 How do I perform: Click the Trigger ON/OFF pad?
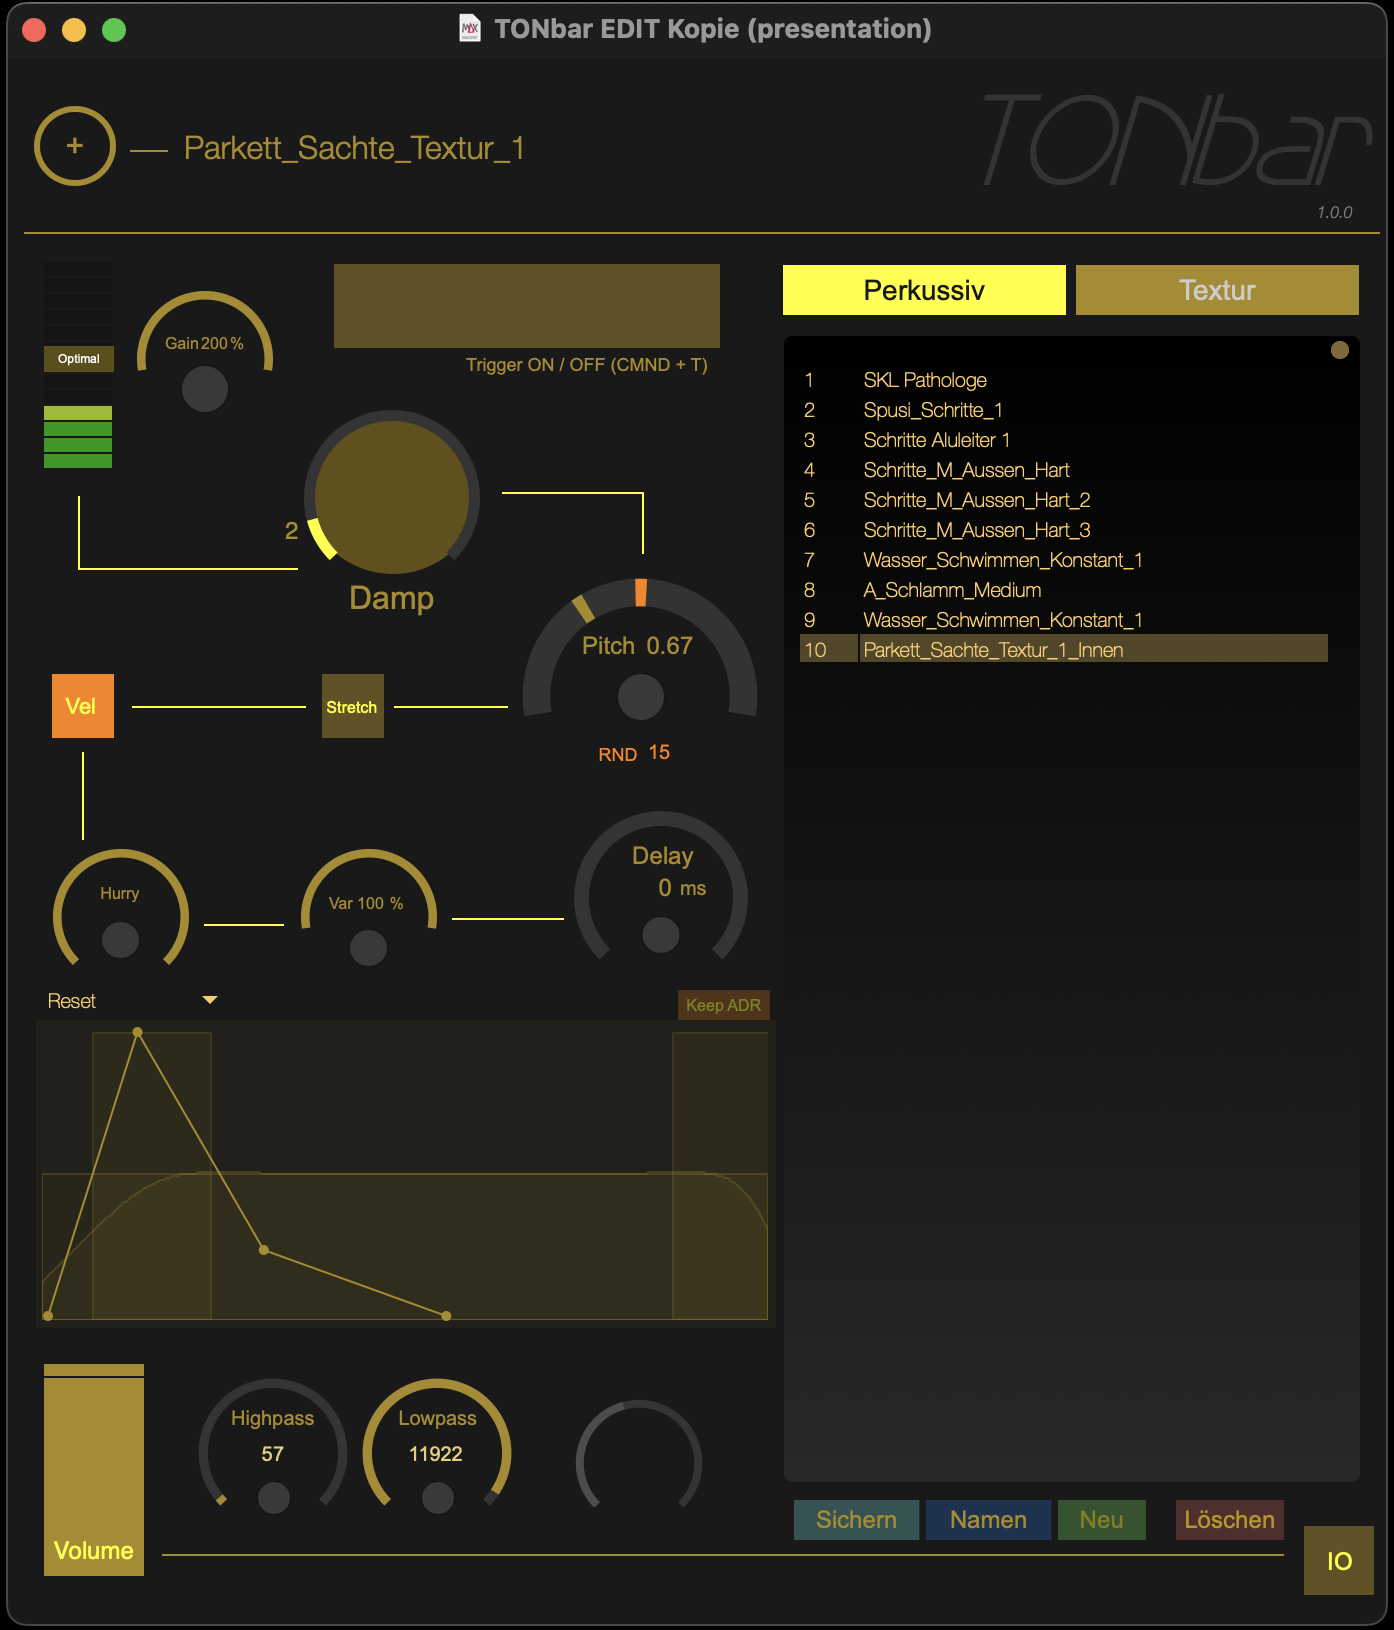[526, 306]
